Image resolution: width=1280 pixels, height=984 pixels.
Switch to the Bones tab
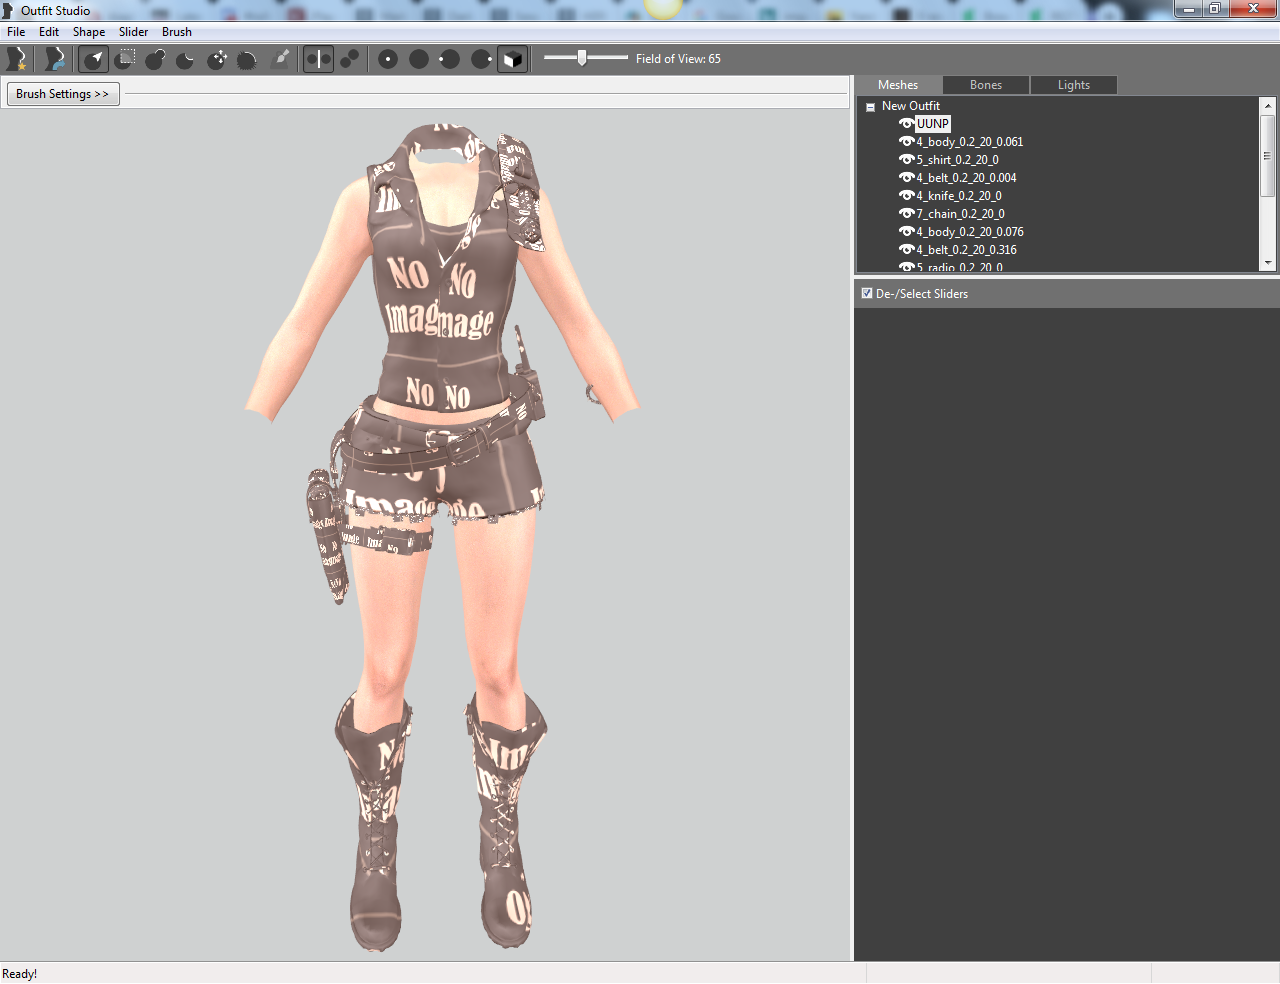click(x=986, y=85)
